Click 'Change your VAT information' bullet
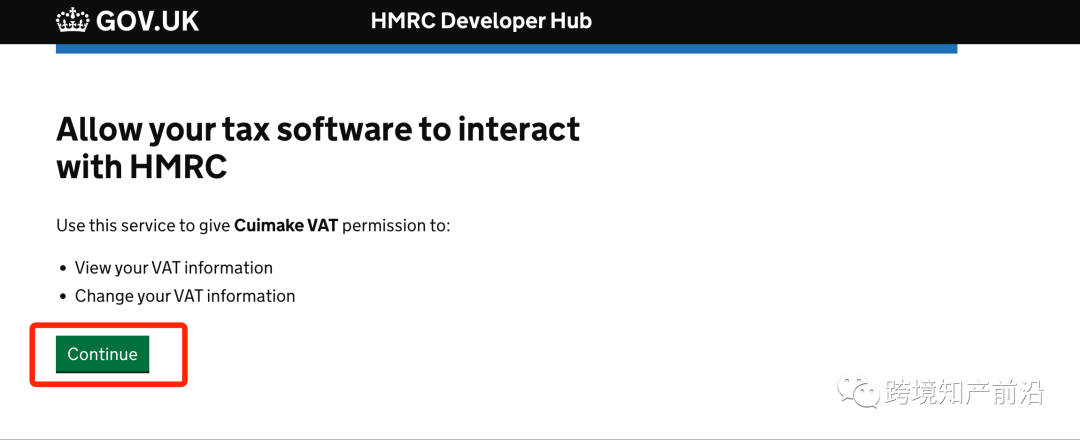The height and width of the screenshot is (440, 1080). pos(185,296)
